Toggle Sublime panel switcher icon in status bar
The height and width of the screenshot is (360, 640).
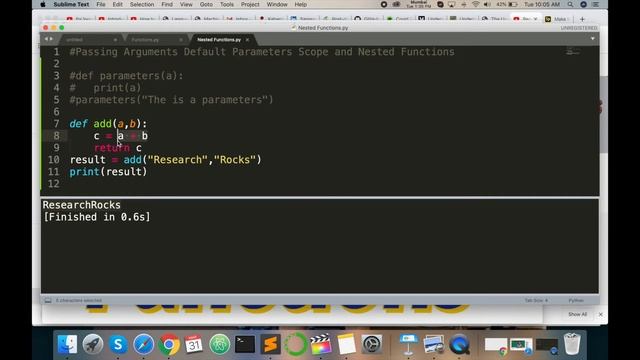click(x=48, y=300)
